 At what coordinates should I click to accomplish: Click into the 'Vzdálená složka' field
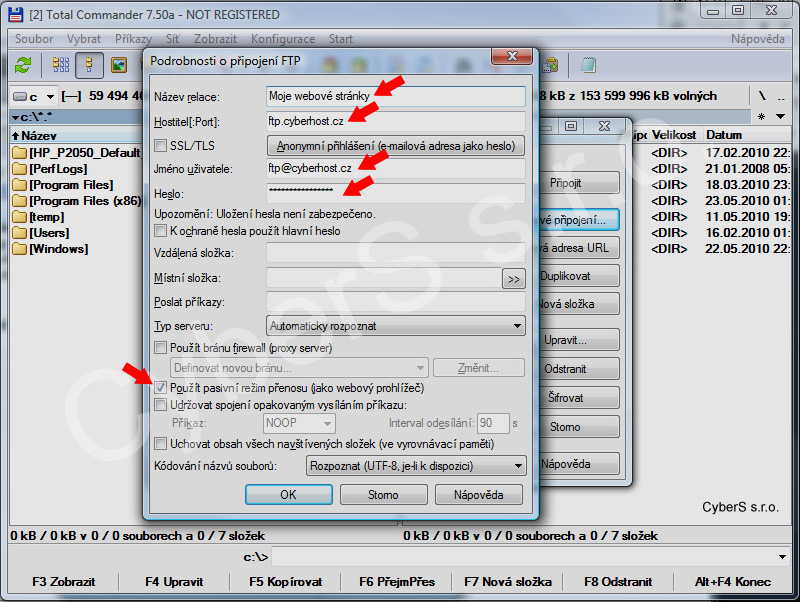[396, 253]
